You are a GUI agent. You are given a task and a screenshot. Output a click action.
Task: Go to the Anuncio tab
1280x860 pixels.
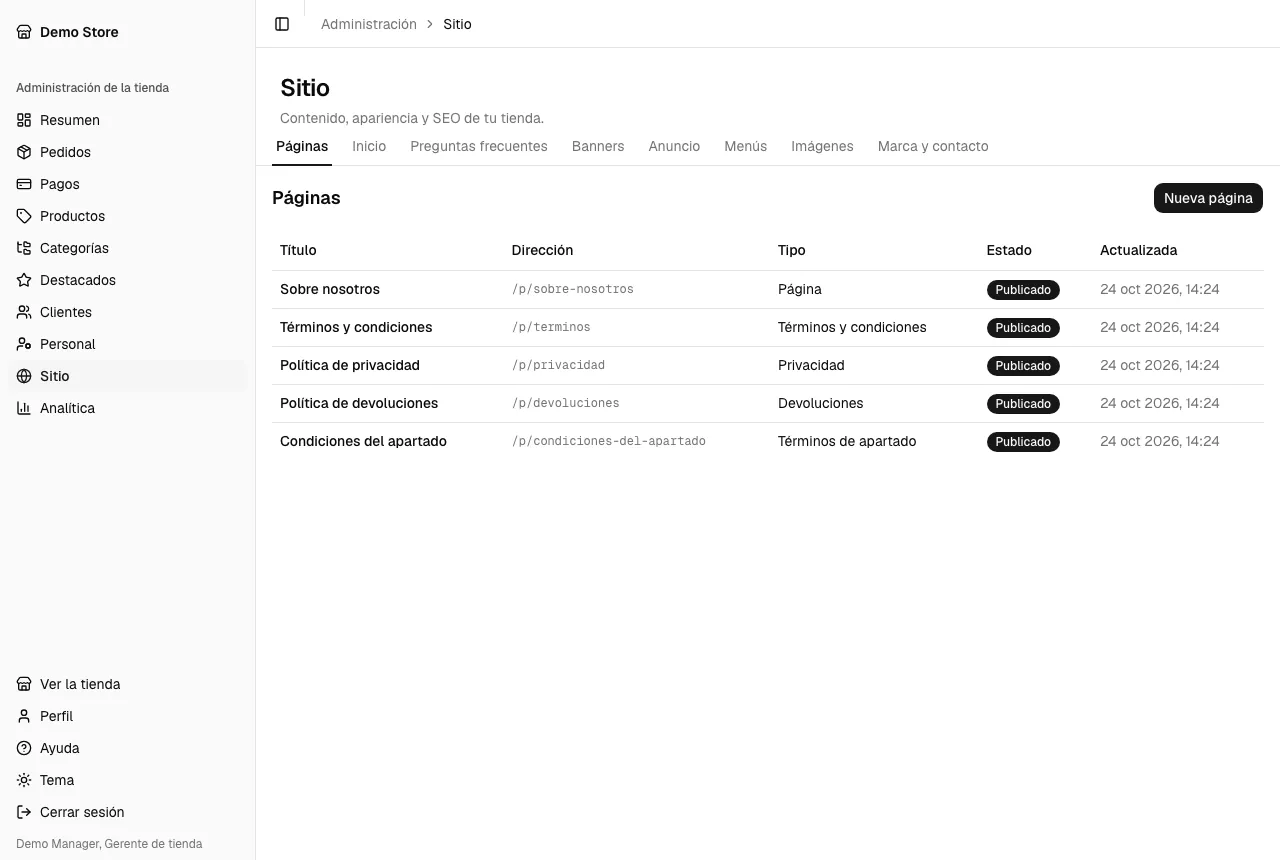click(674, 146)
